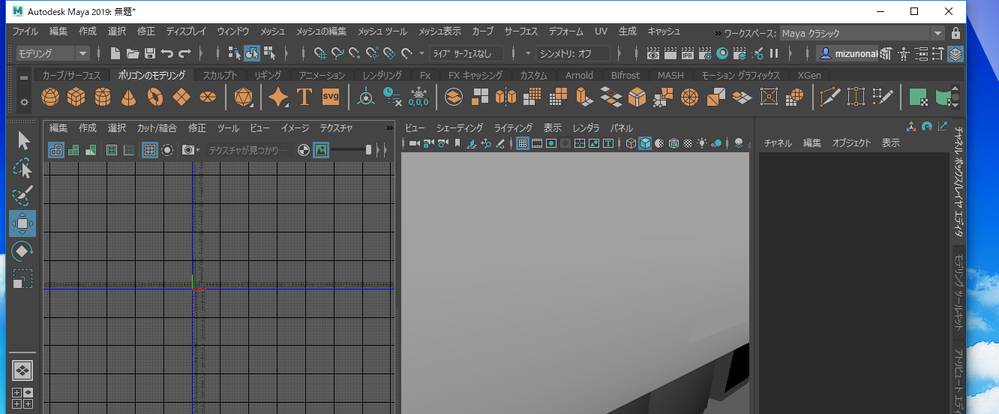Import SVG using the svg shelf icon

(x=331, y=97)
